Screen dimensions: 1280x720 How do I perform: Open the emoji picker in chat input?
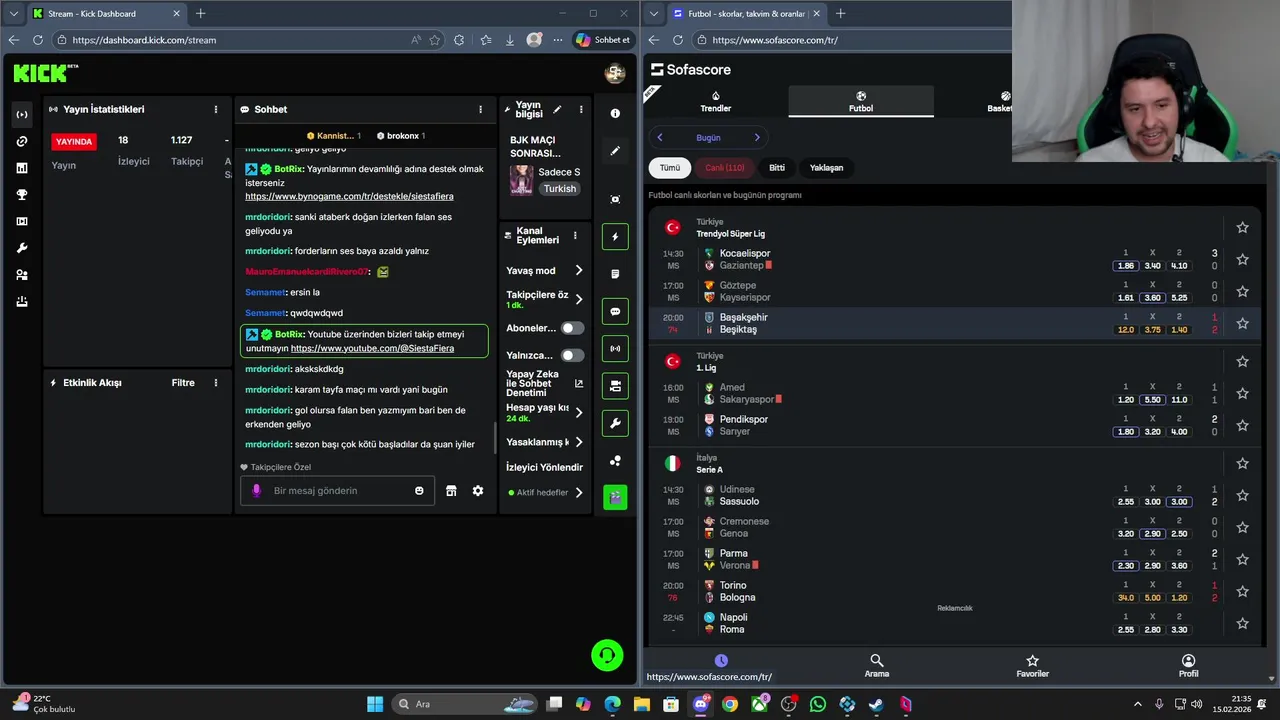pyautogui.click(x=419, y=491)
